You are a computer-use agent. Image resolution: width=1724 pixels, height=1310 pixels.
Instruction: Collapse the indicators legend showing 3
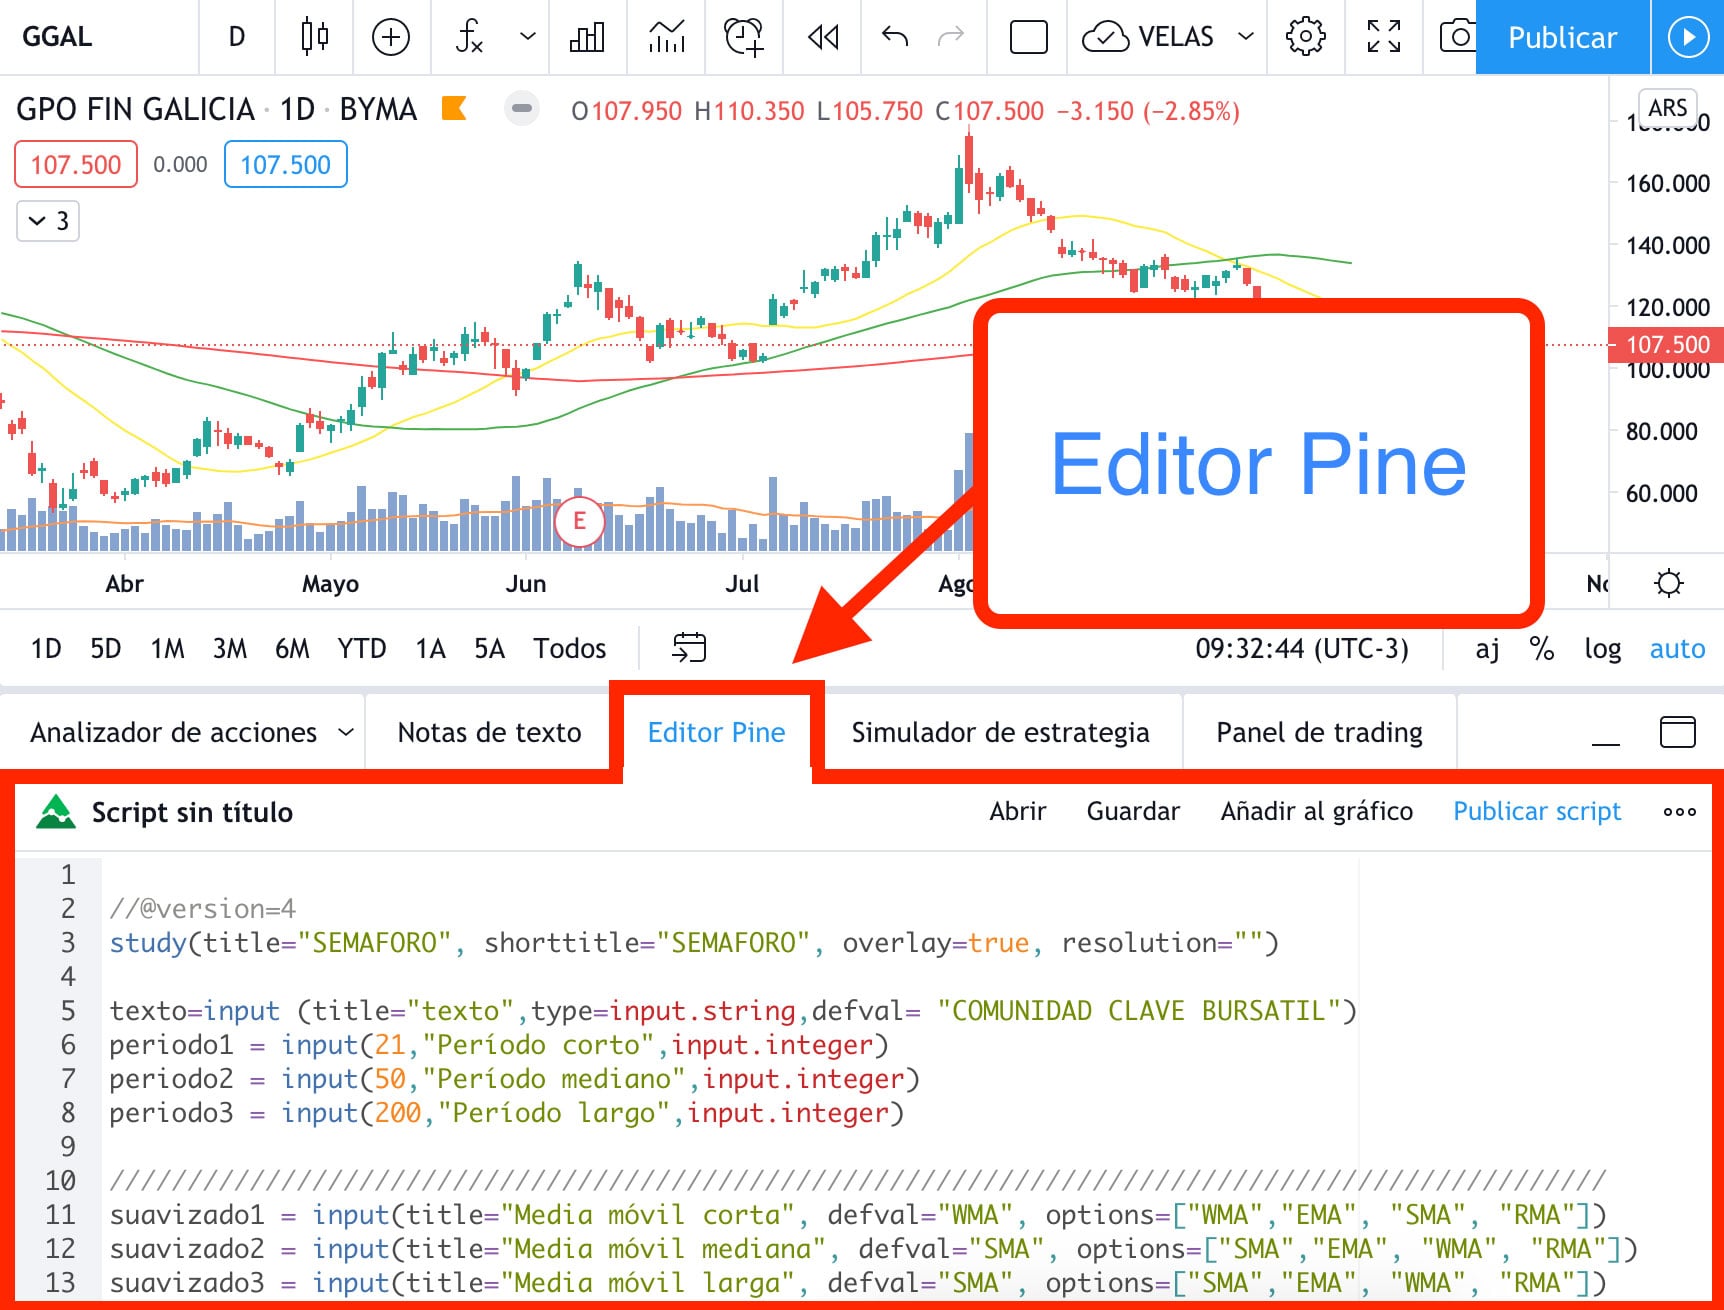pos(47,221)
